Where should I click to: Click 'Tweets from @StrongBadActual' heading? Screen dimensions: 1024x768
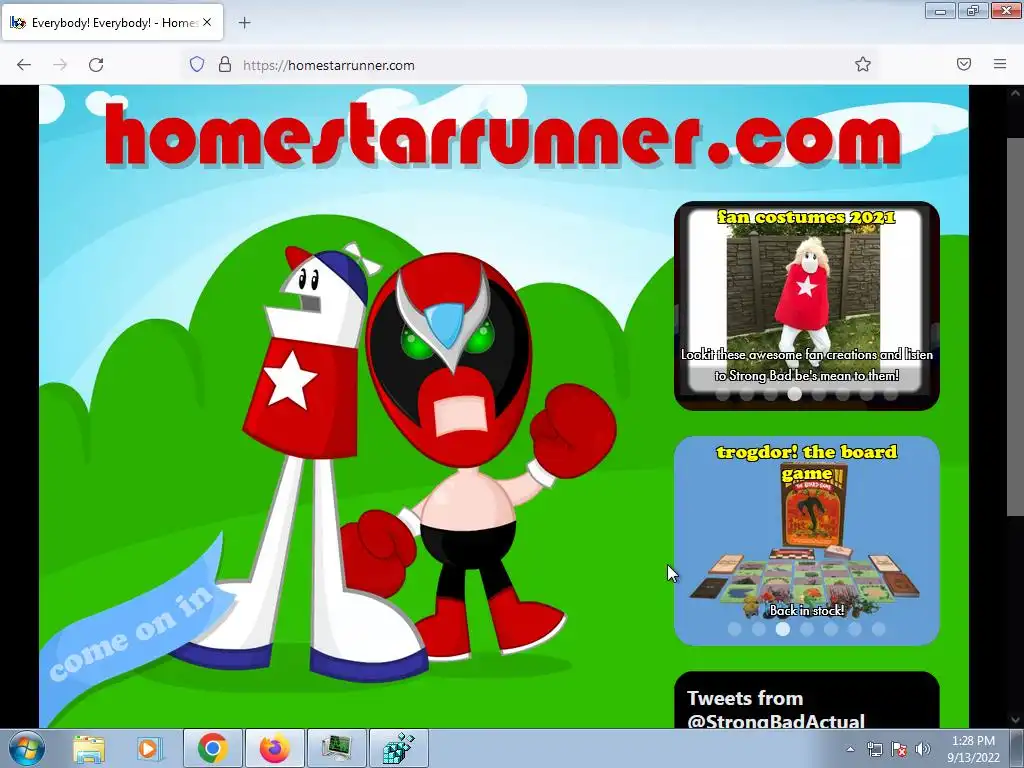click(x=776, y=709)
